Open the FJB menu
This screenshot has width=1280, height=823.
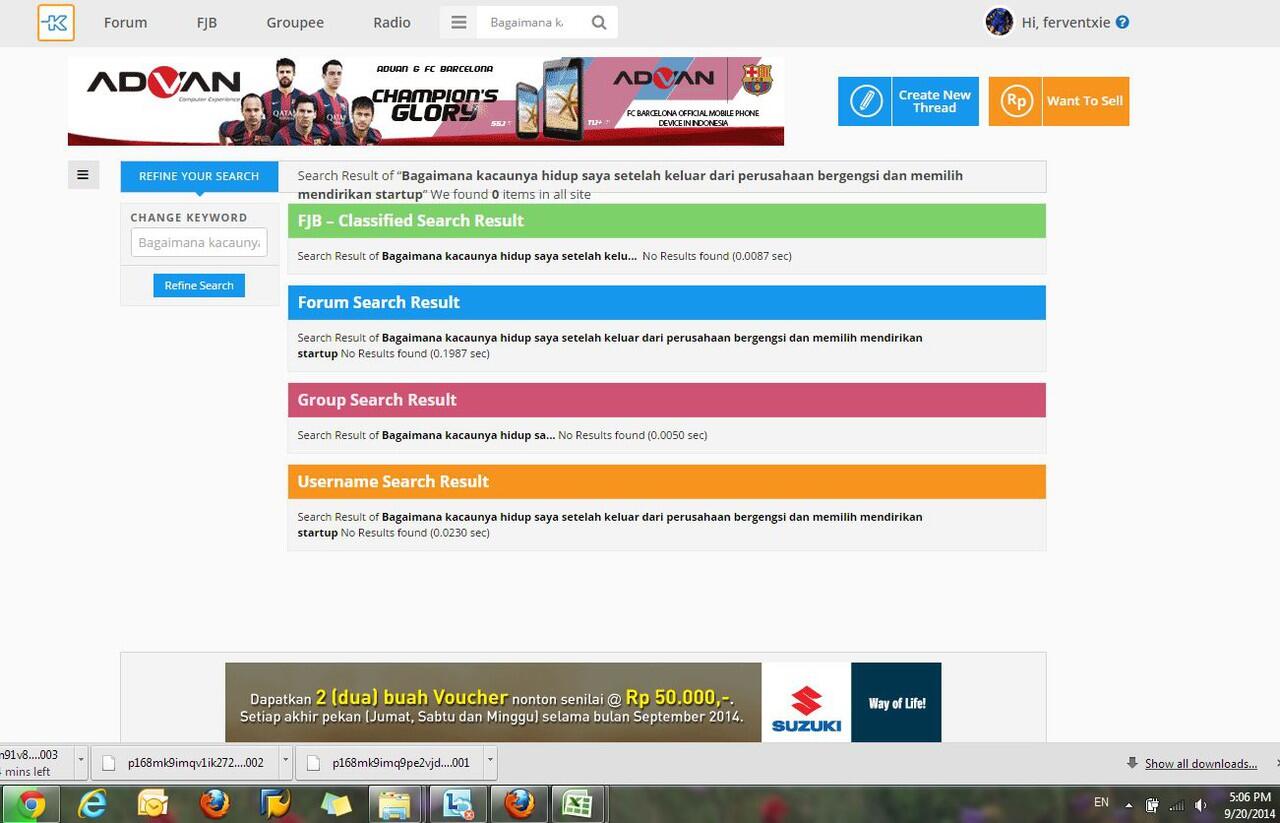click(x=207, y=22)
